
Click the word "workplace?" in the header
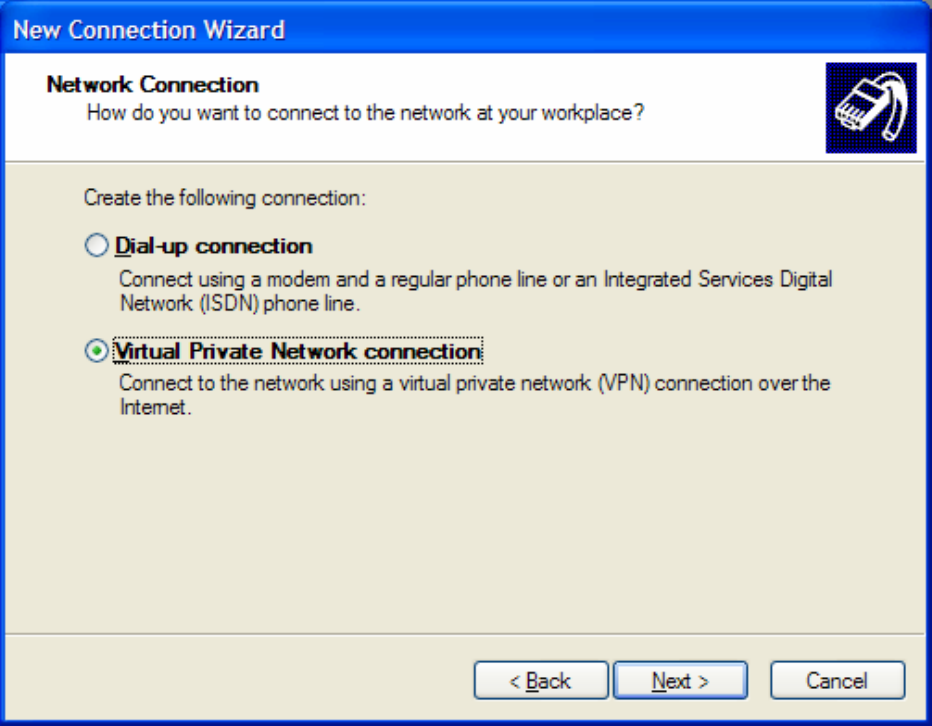(x=592, y=111)
